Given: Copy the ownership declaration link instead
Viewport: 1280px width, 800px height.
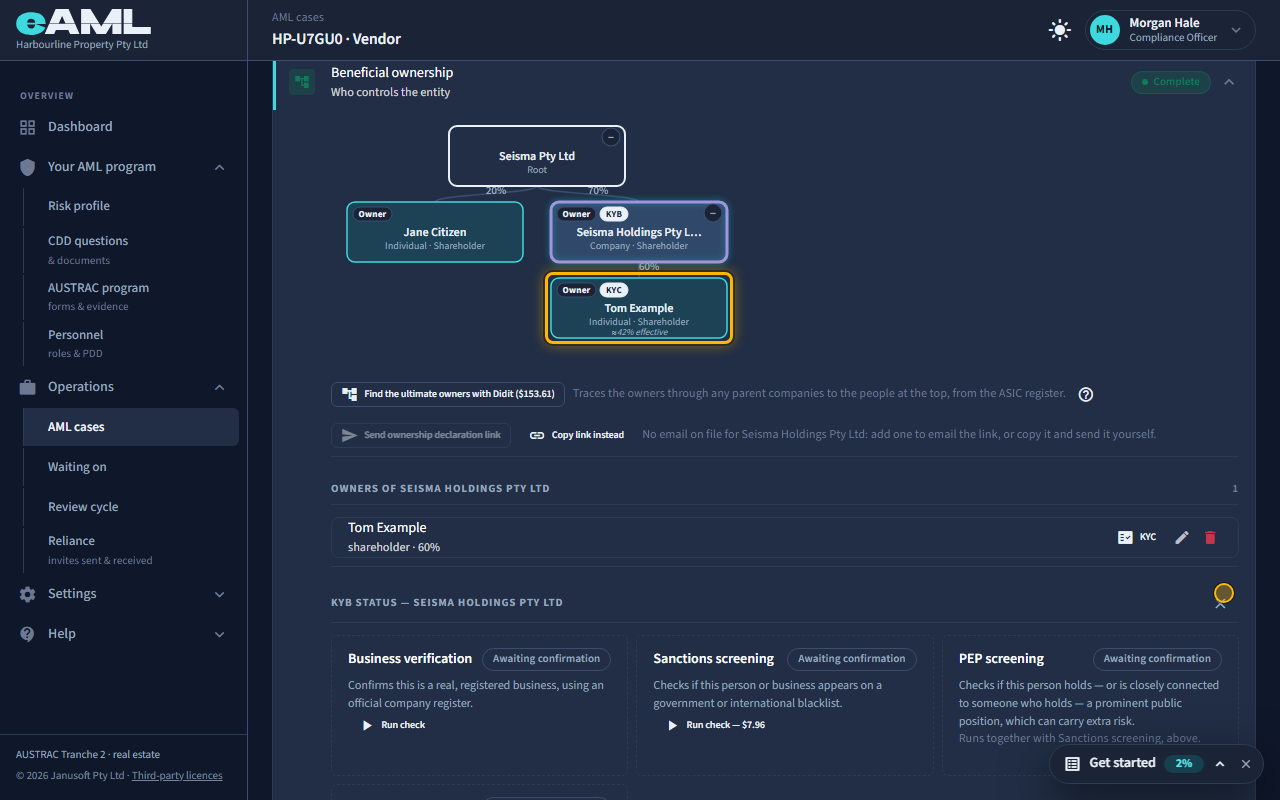Looking at the screenshot, I should (577, 435).
